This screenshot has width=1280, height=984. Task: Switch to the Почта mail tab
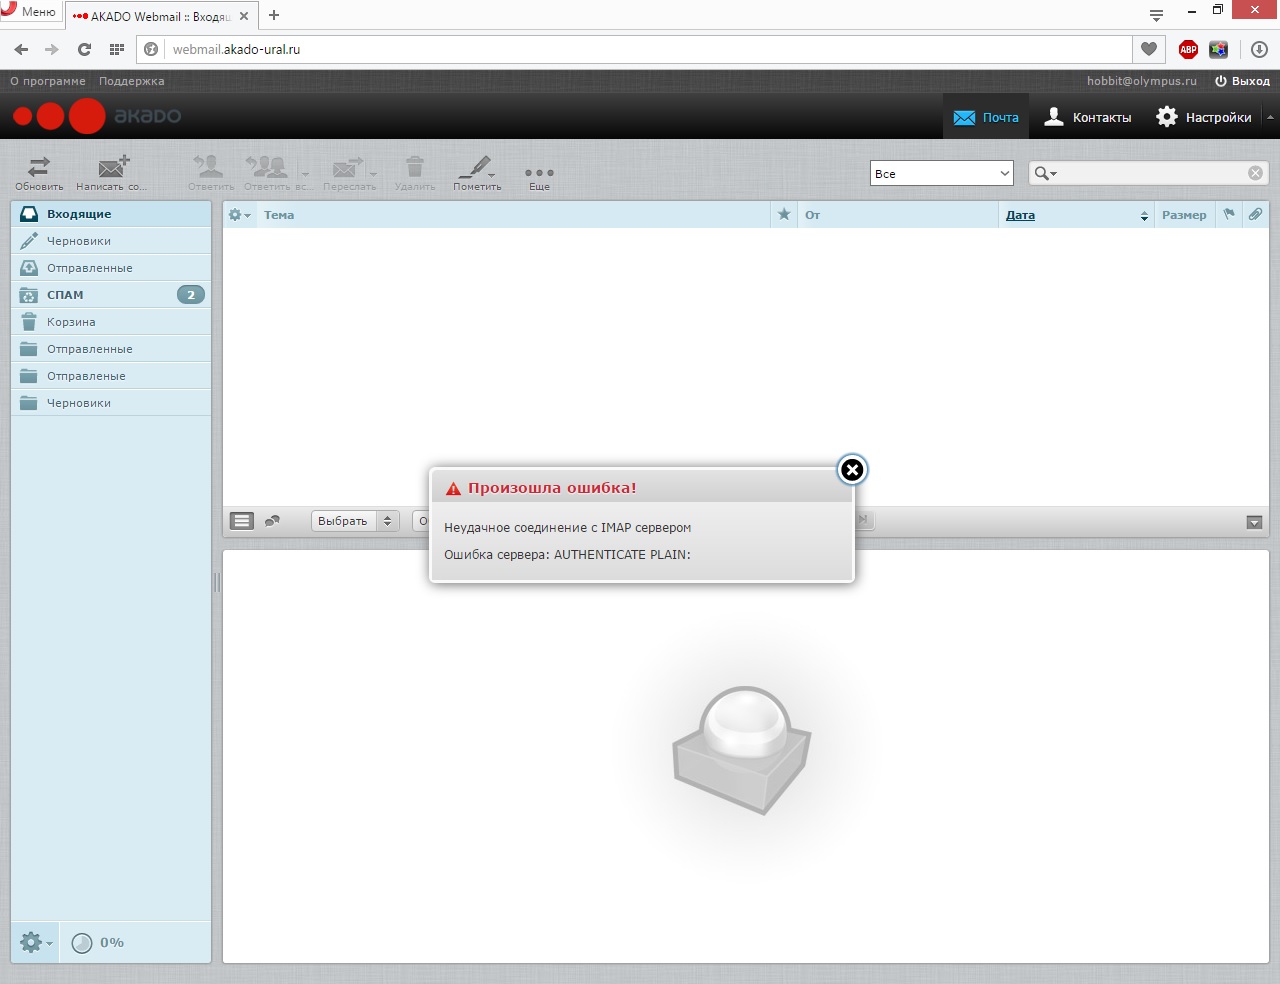click(x=986, y=117)
